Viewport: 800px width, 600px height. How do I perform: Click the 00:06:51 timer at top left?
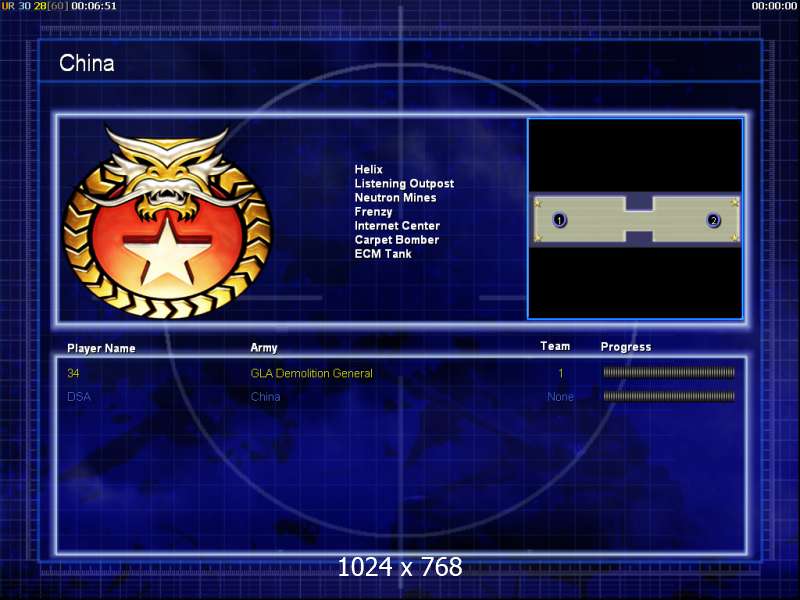click(x=94, y=6)
